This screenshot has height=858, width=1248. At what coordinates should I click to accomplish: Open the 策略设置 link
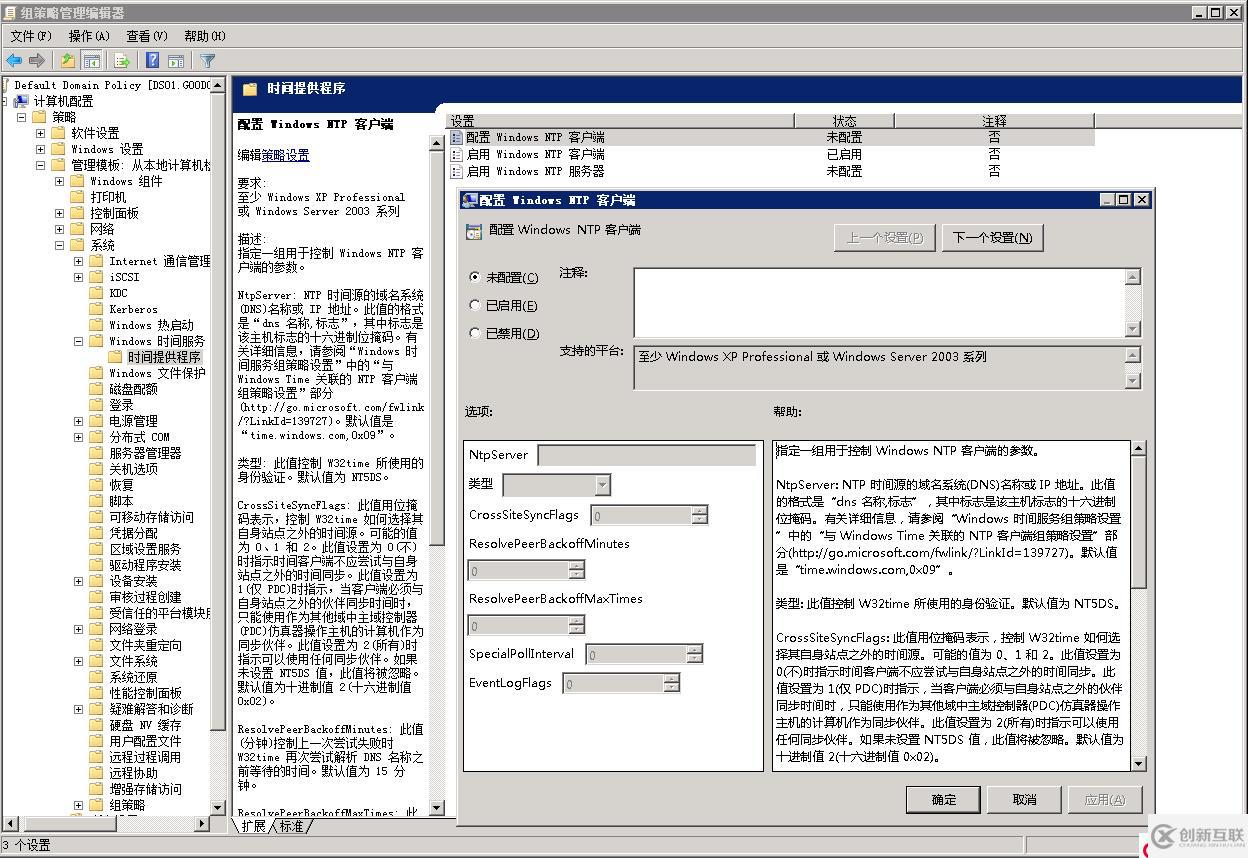pos(286,155)
